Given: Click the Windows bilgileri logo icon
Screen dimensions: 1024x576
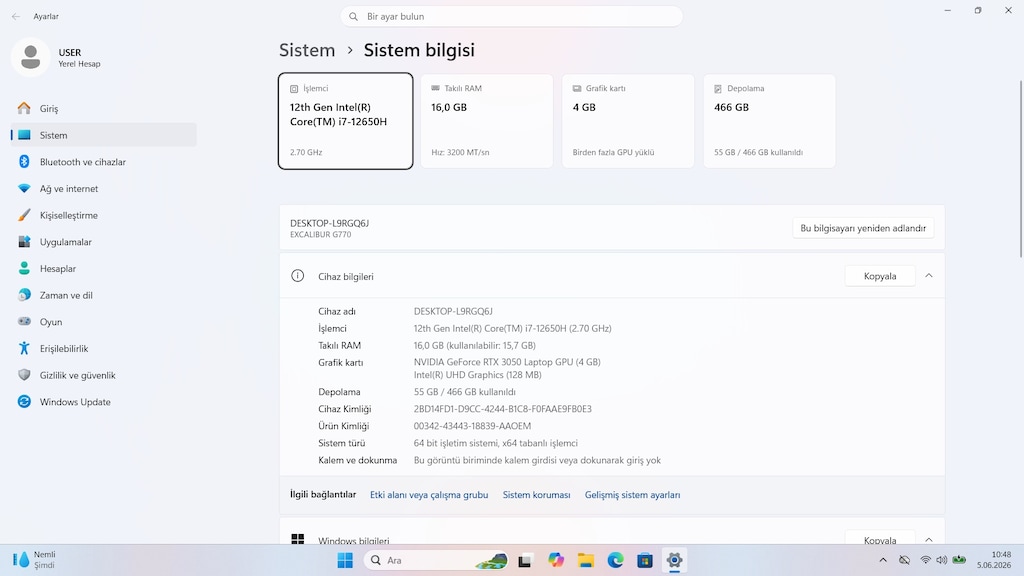Looking at the screenshot, I should pyautogui.click(x=297, y=539).
